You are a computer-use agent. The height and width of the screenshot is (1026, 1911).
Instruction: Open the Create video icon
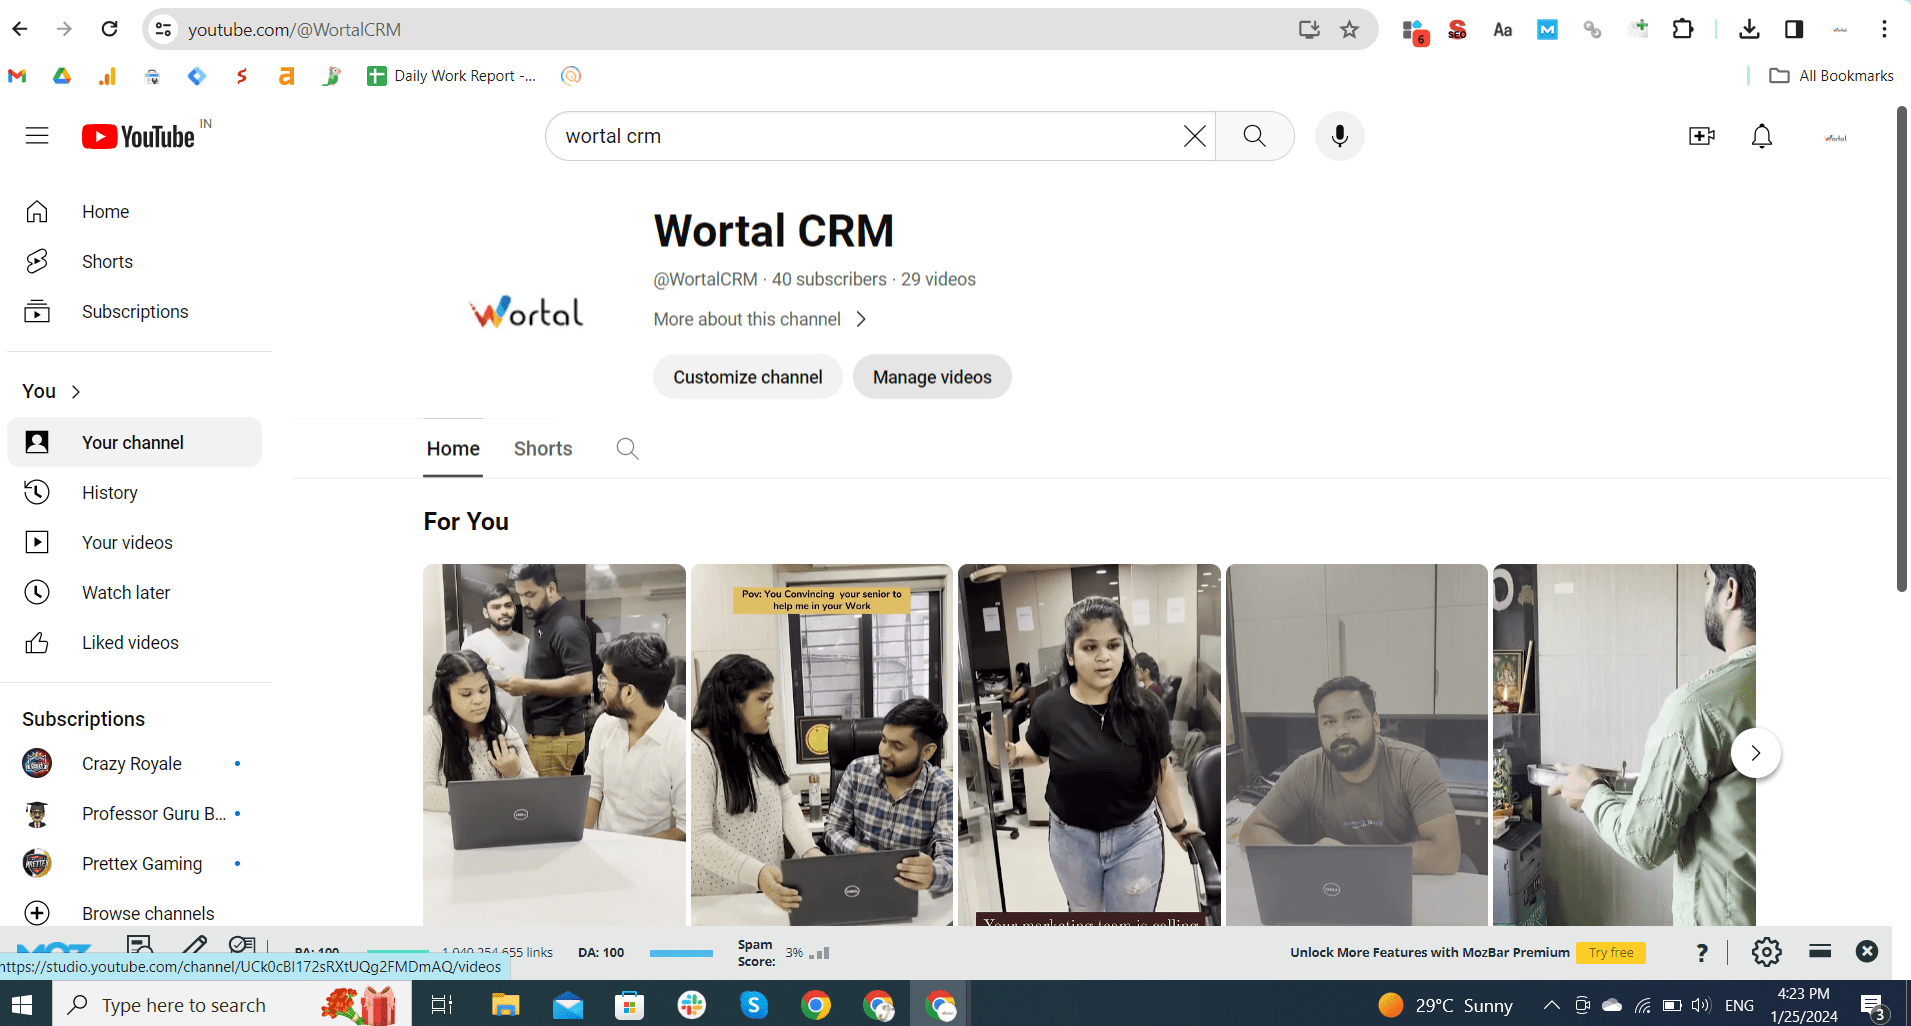pos(1701,136)
